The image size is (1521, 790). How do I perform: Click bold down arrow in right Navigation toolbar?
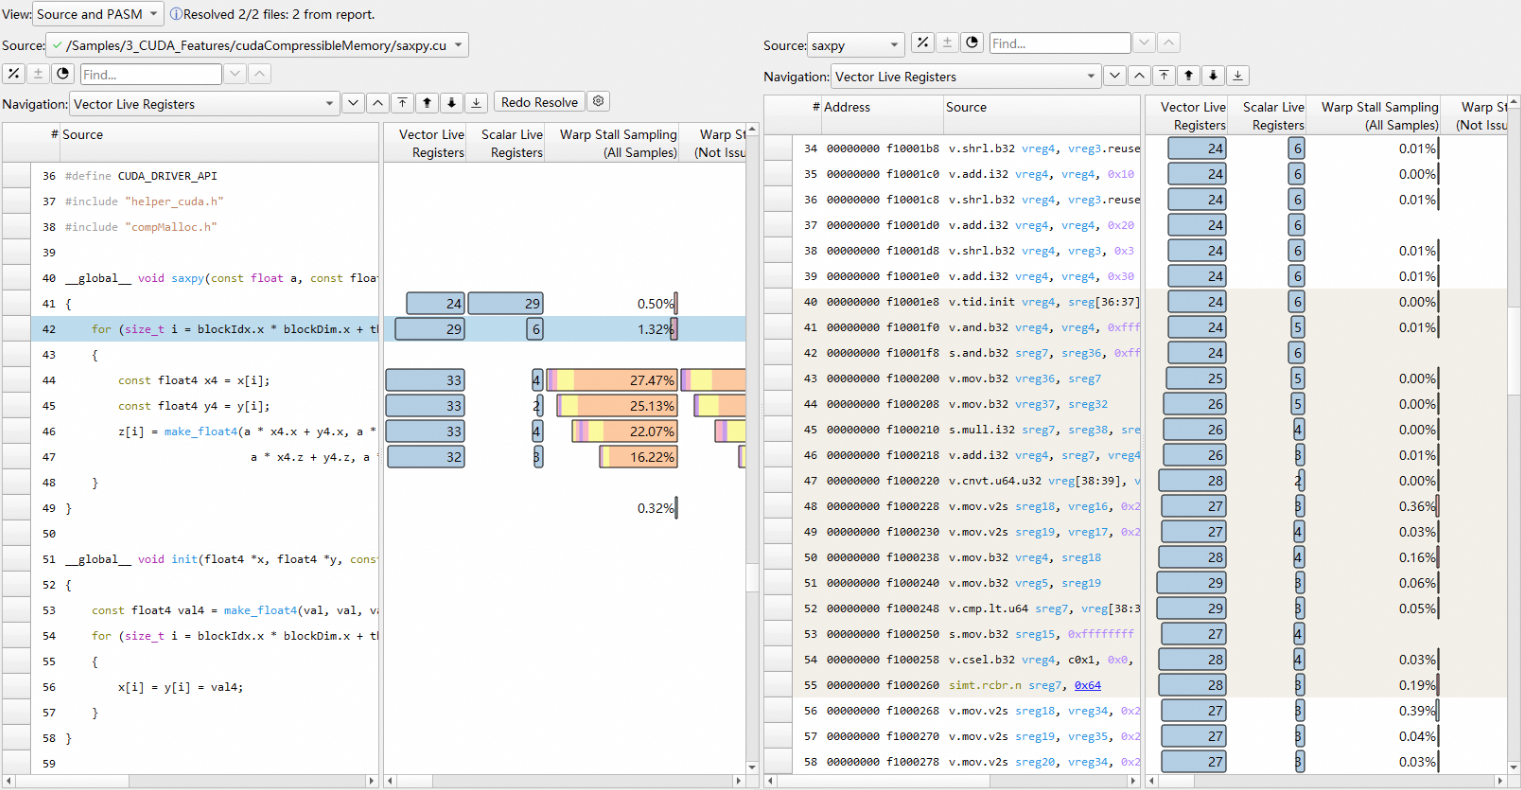1213,76
